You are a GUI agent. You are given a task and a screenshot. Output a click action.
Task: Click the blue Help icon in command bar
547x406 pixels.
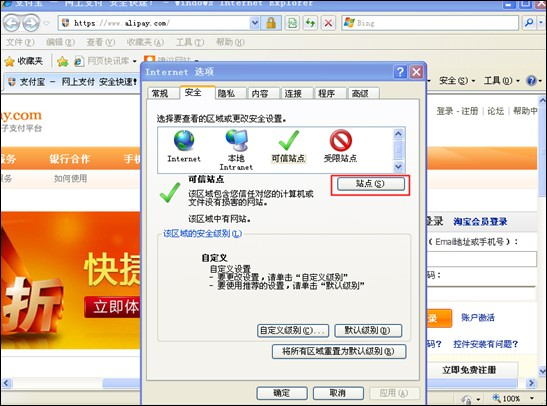tap(531, 81)
